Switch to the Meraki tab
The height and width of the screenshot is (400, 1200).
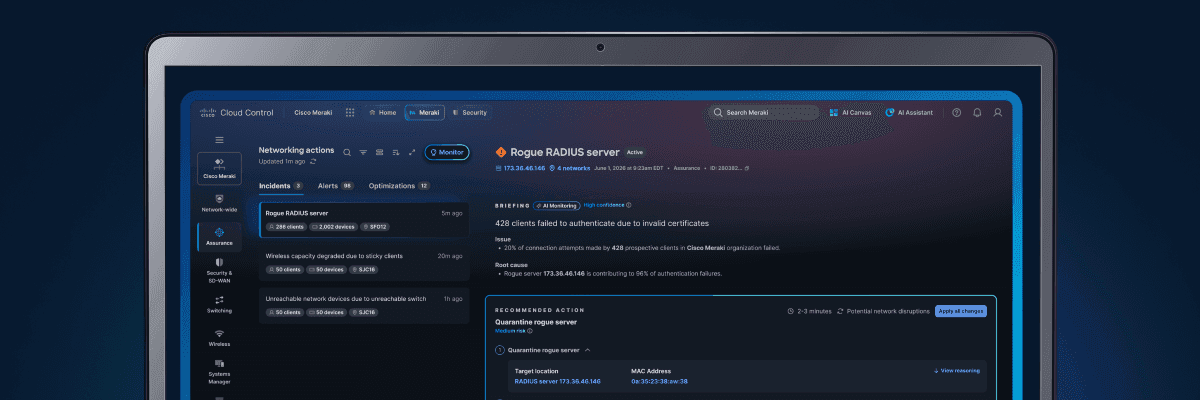(424, 113)
